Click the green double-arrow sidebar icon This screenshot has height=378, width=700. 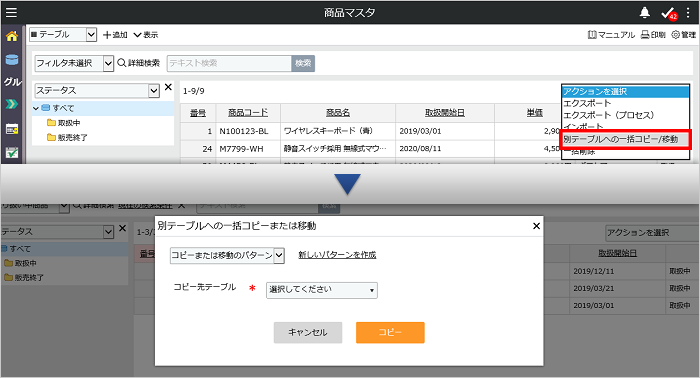(12, 104)
